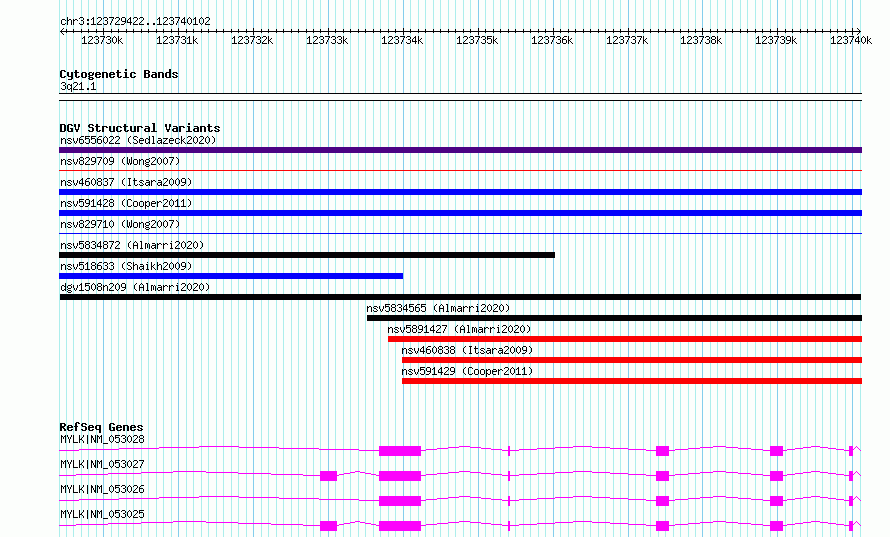
Task: Click the red nsv460838 variant bar
Action: (x=632, y=360)
